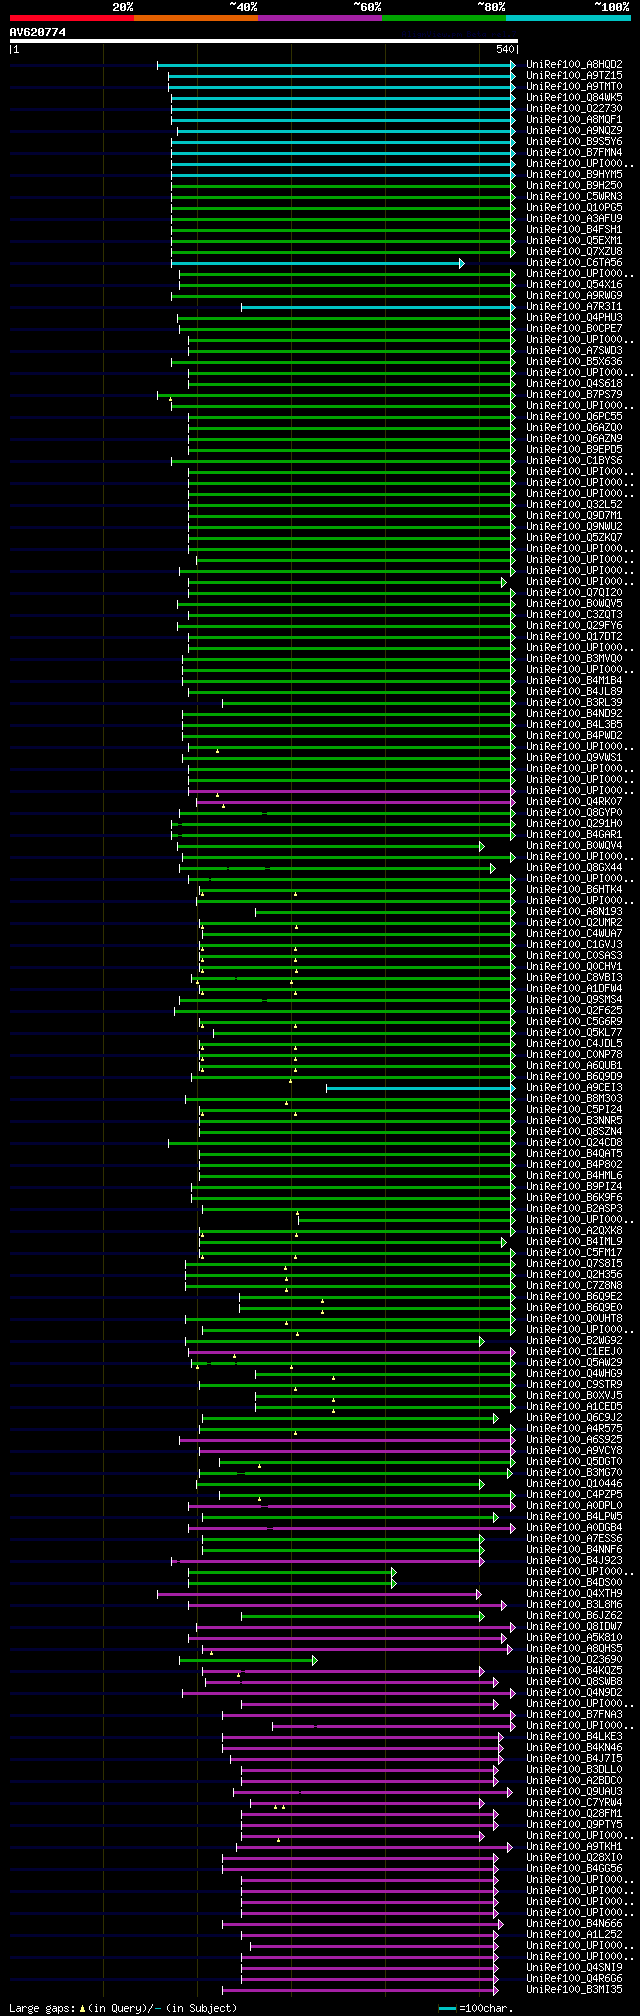Click the cyan alignment bar for UniRef100_A8HQD2

coord(334,65)
